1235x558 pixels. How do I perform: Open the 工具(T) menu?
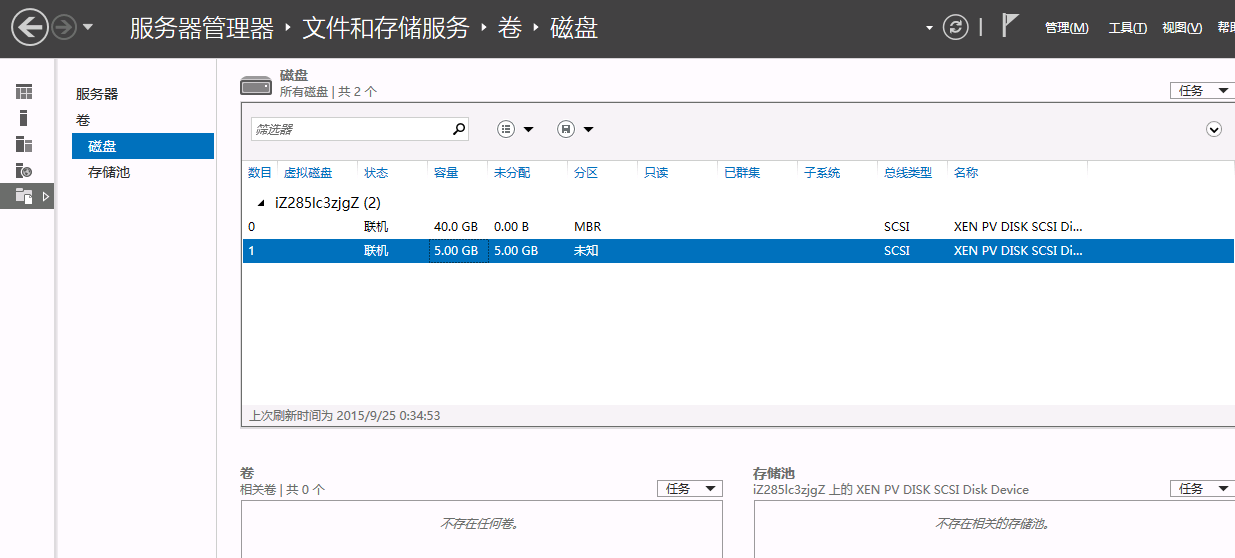pyautogui.click(x=1127, y=28)
